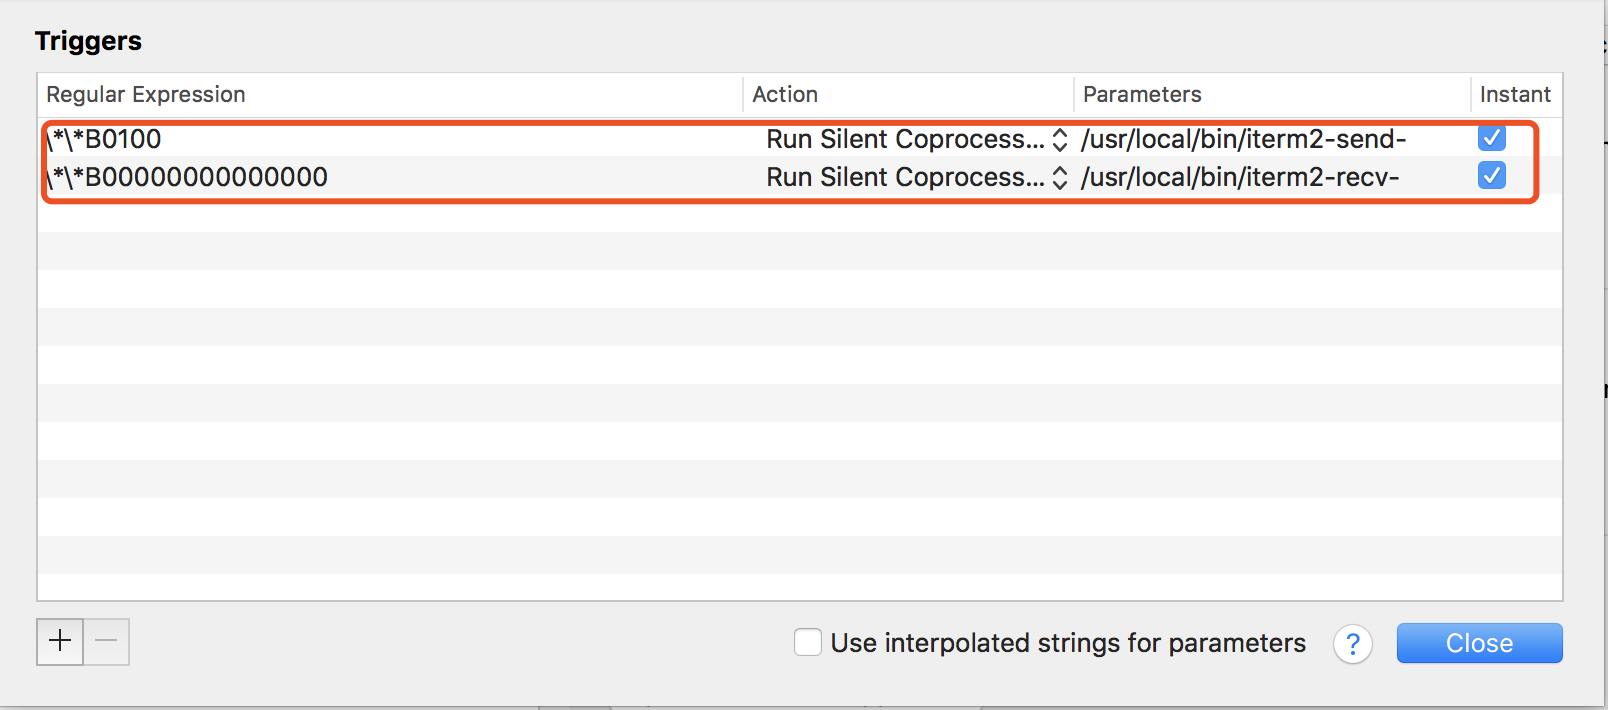Click the minus button to remove trigger
Viewport: 1608px width, 710px height.
tap(107, 641)
